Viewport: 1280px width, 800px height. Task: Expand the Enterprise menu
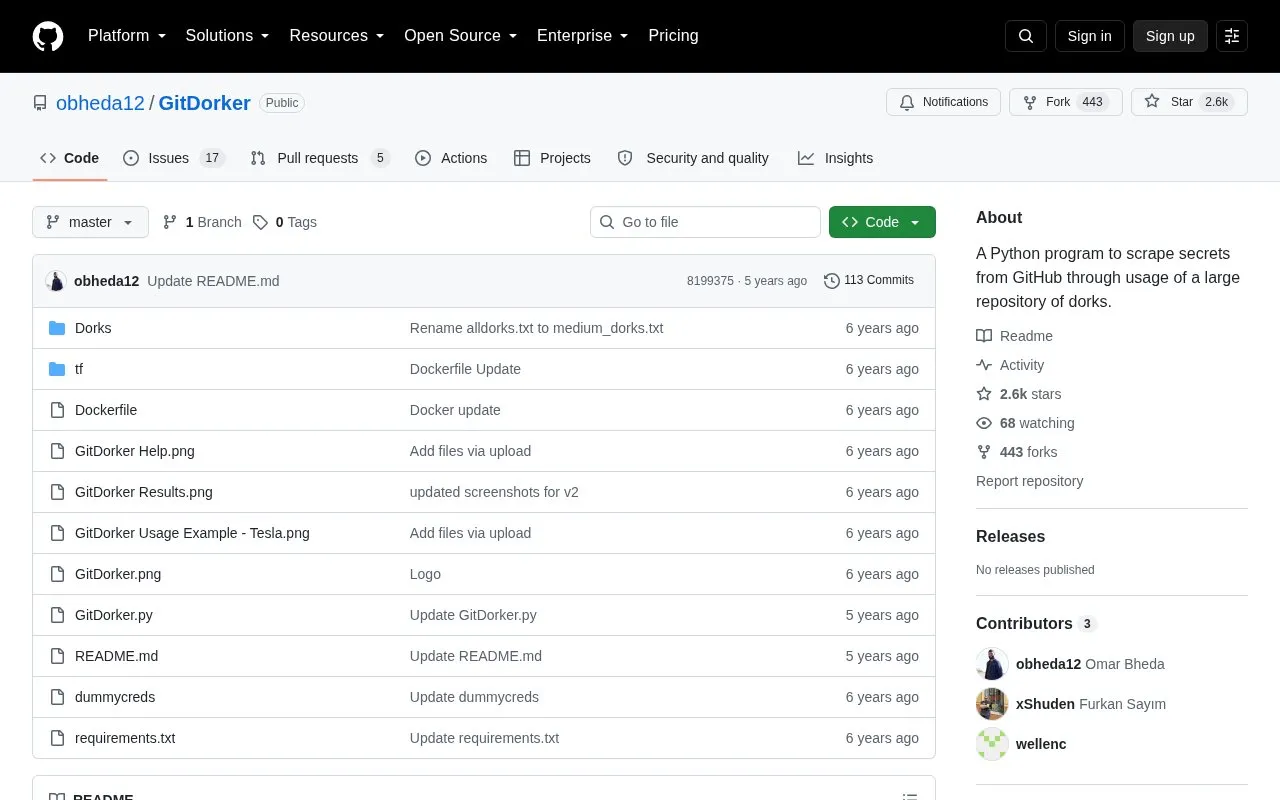tap(583, 36)
